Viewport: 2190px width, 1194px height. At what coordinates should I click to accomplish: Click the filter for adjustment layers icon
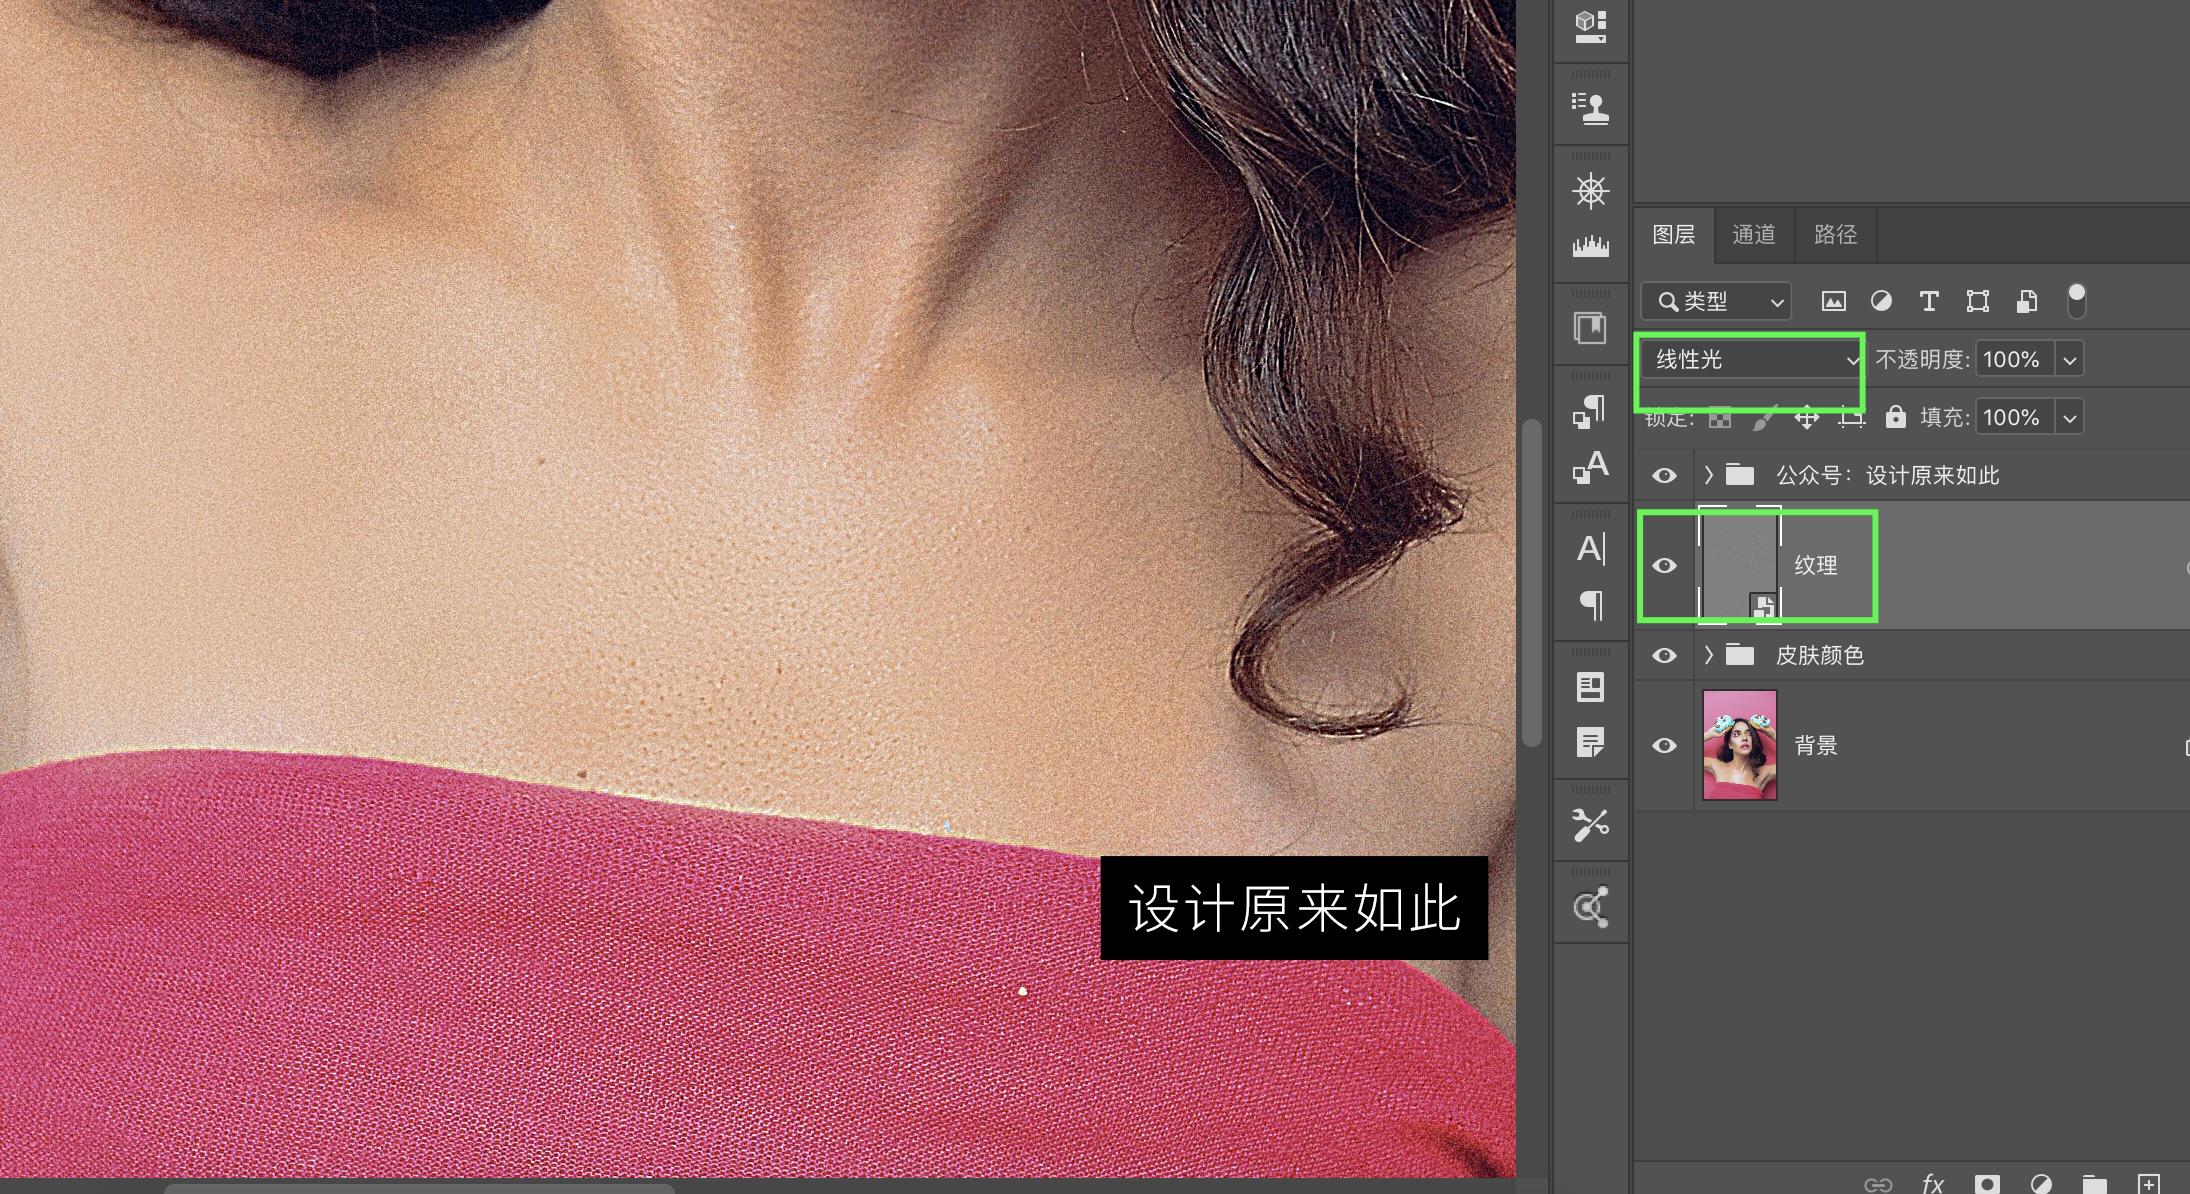coord(1881,301)
